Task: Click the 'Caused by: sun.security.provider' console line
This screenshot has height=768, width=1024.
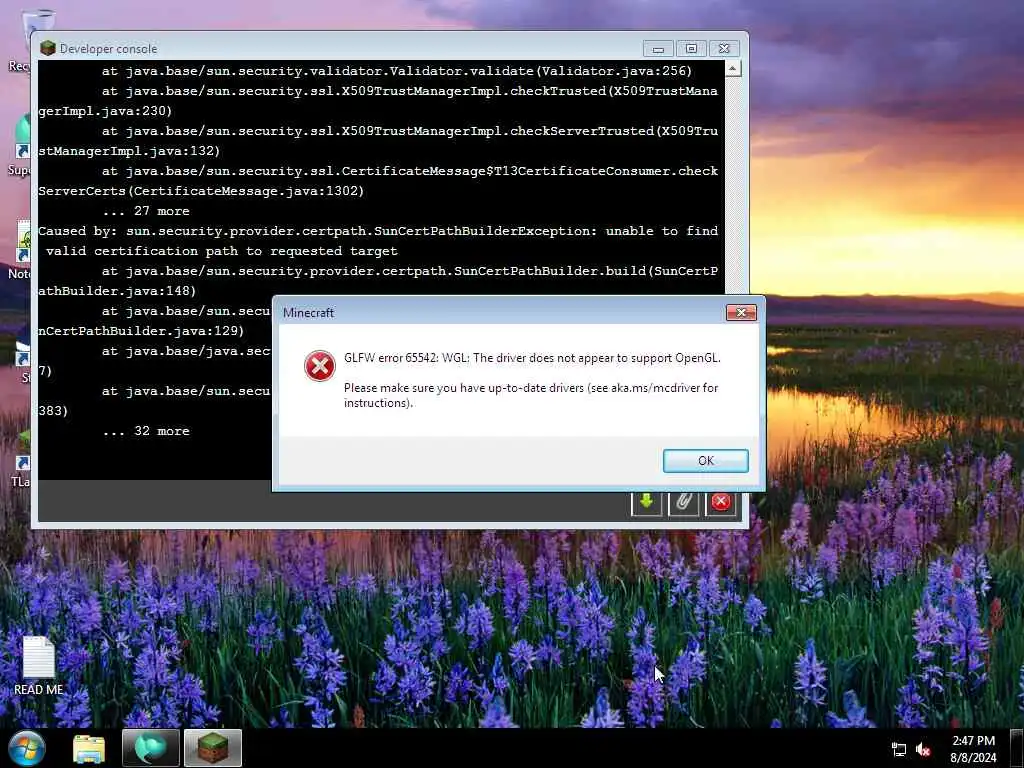Action: (x=378, y=231)
